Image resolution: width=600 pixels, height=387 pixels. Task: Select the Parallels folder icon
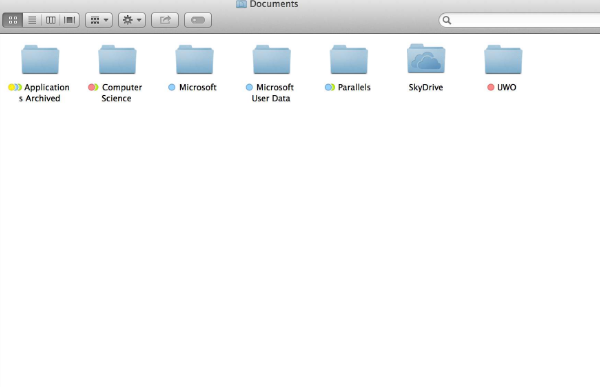(x=349, y=59)
